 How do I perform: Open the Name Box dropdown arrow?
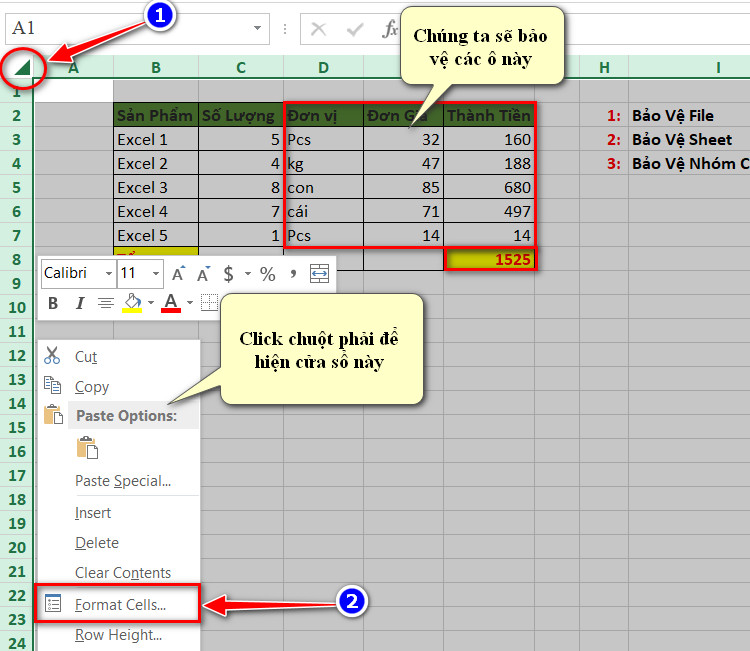click(257, 28)
